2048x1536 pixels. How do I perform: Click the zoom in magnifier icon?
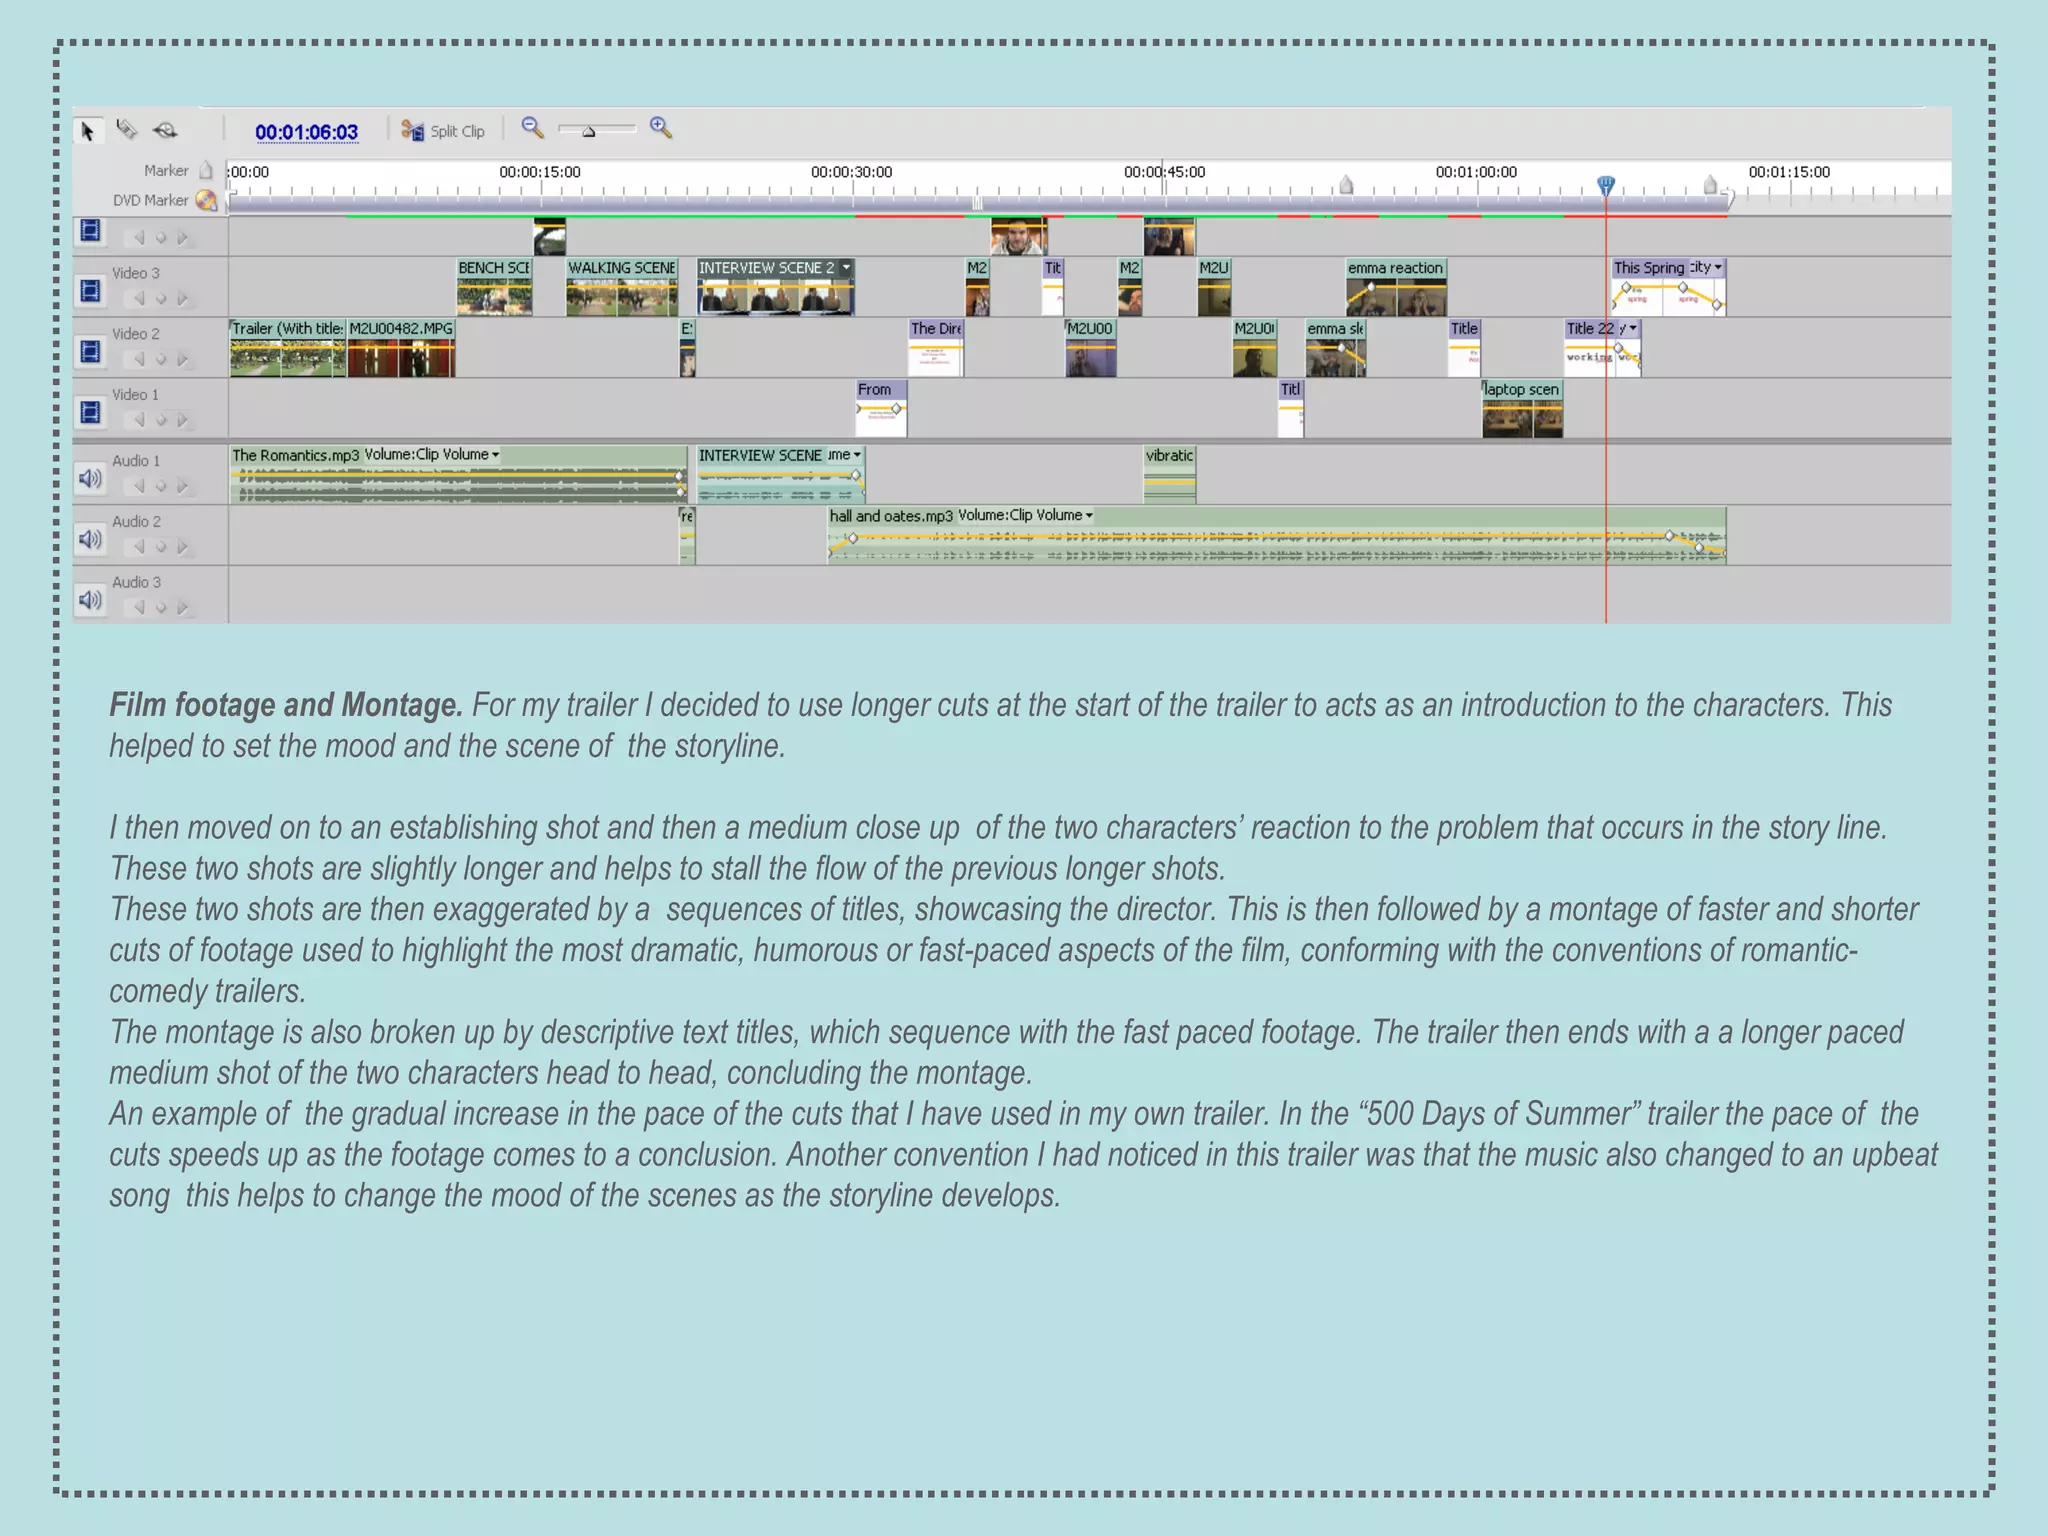point(660,127)
